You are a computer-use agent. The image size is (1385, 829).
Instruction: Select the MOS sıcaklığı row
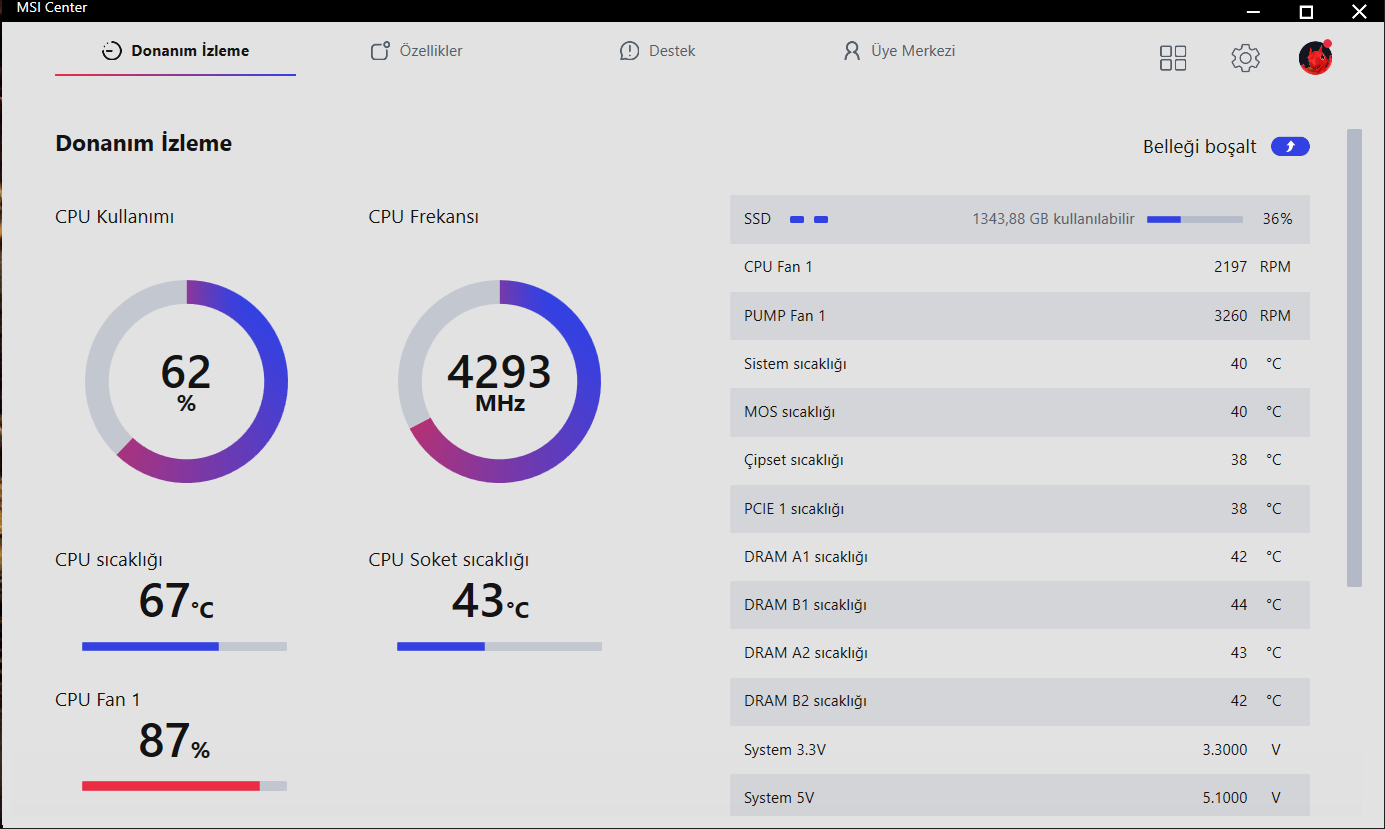[1020, 412]
